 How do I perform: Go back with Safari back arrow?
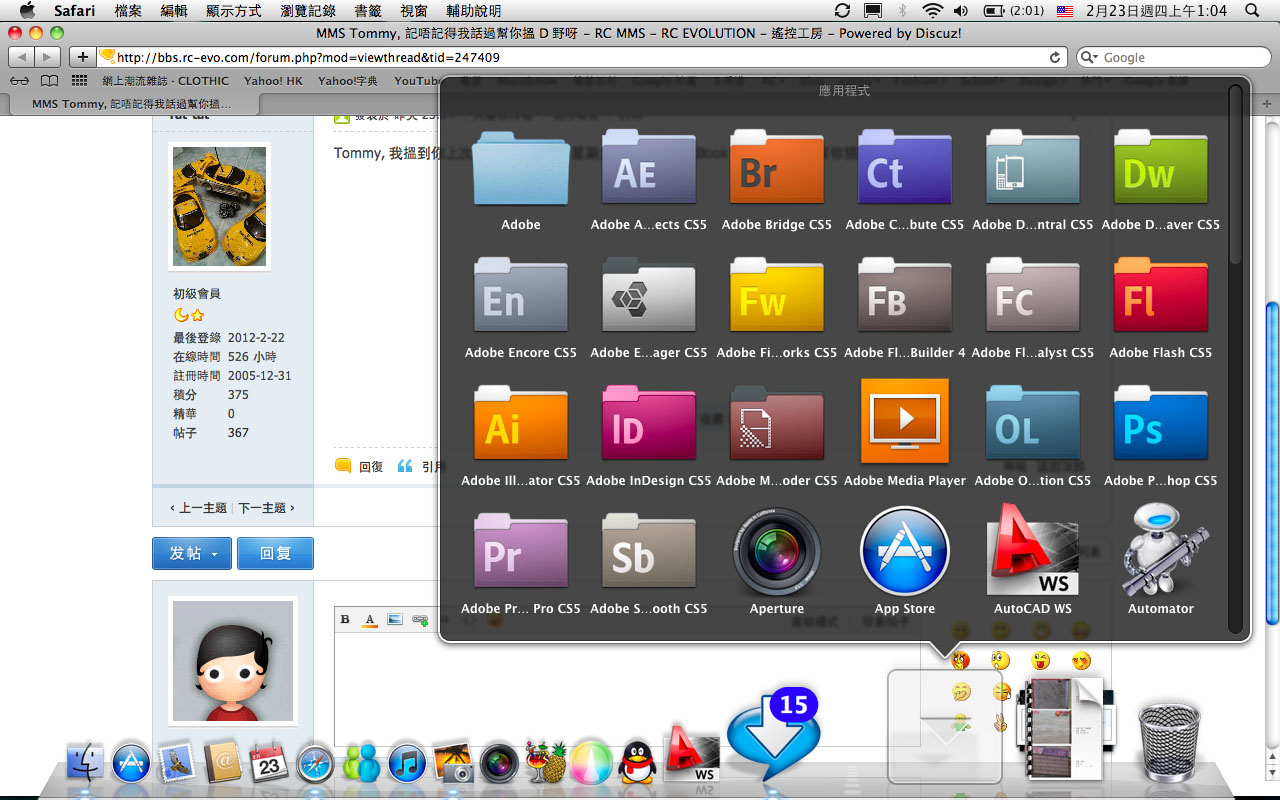click(21, 57)
